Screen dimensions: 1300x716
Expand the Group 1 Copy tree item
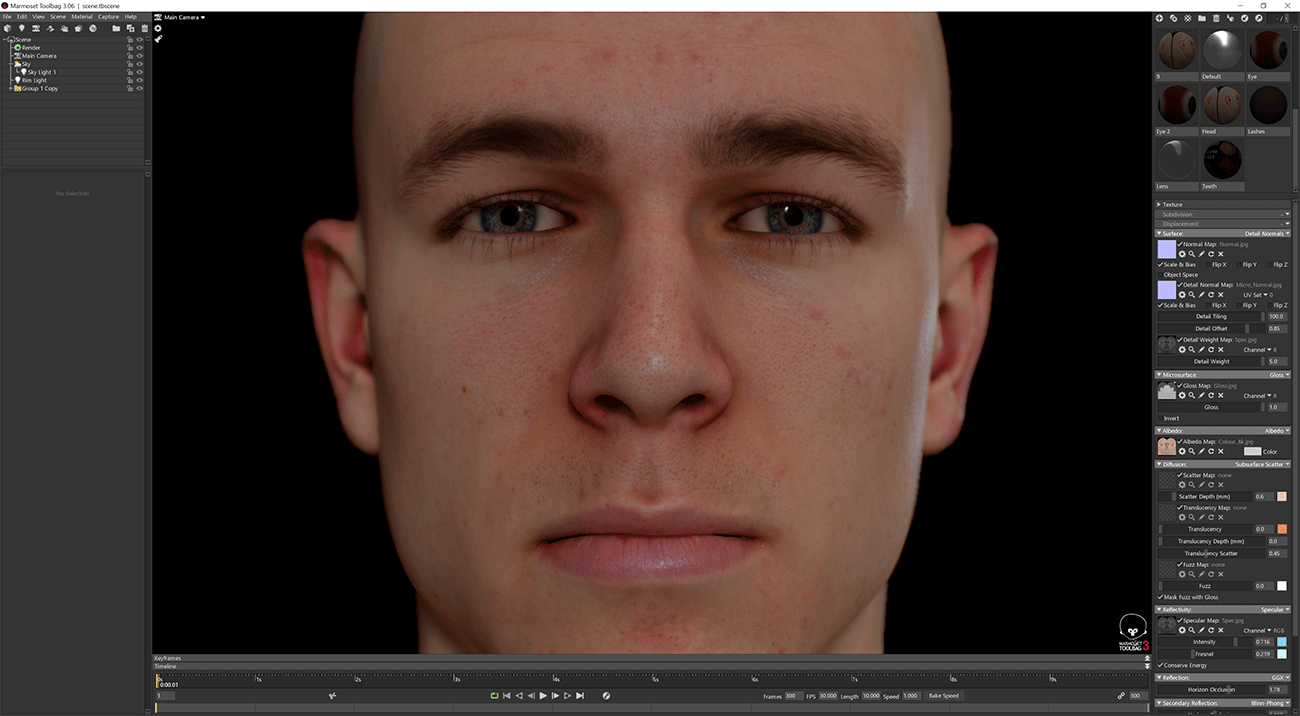pos(11,88)
